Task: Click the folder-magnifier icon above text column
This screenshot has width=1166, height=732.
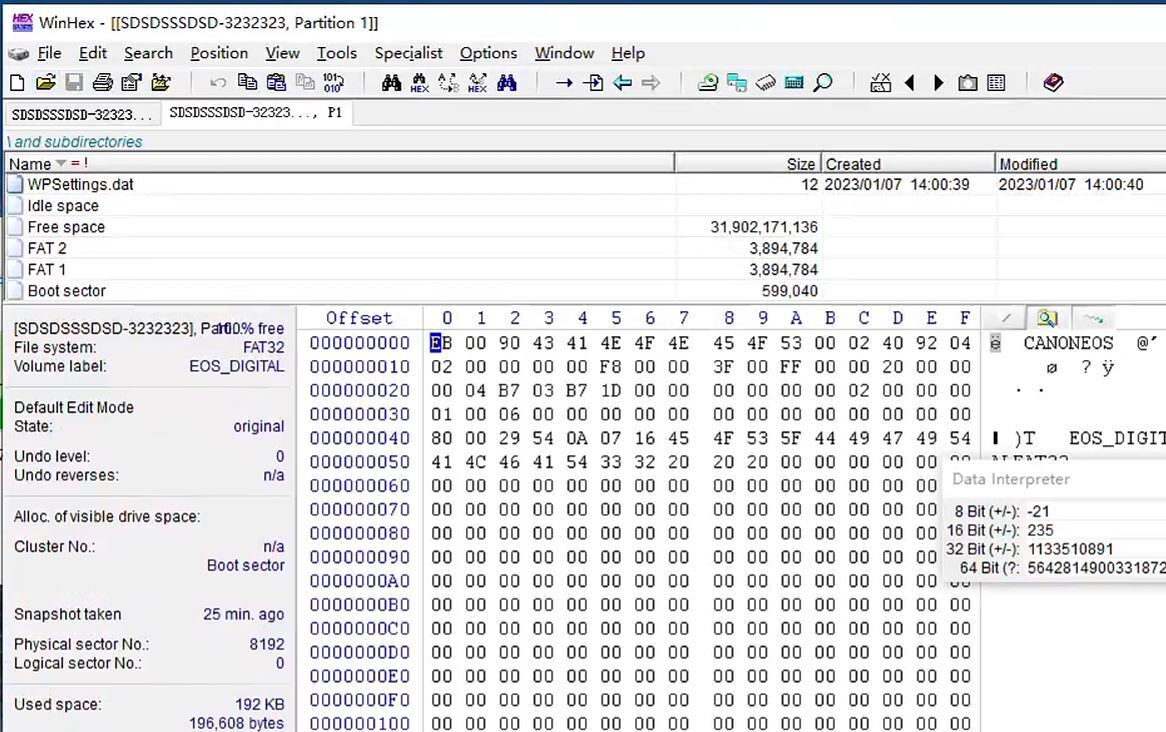Action: coord(1047,318)
